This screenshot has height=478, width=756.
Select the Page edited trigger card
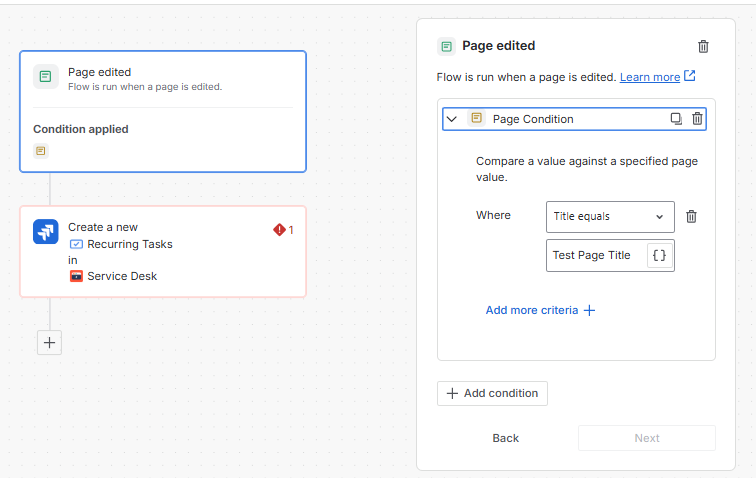163,111
